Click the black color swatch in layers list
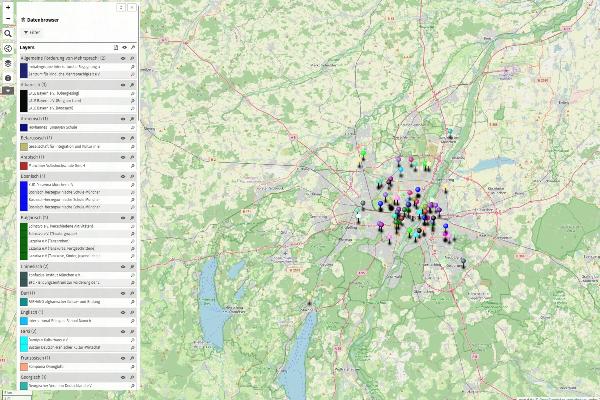600x400 pixels. point(24,101)
